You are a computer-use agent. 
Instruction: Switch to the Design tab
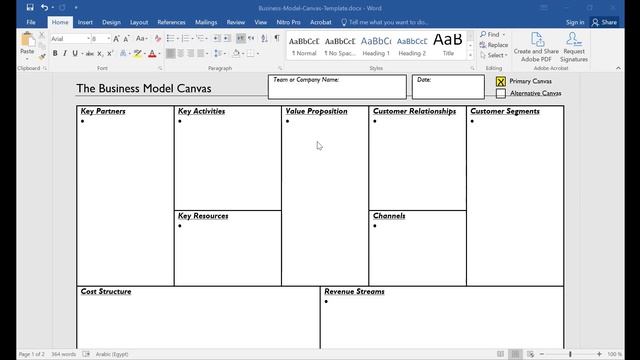pyautogui.click(x=111, y=22)
